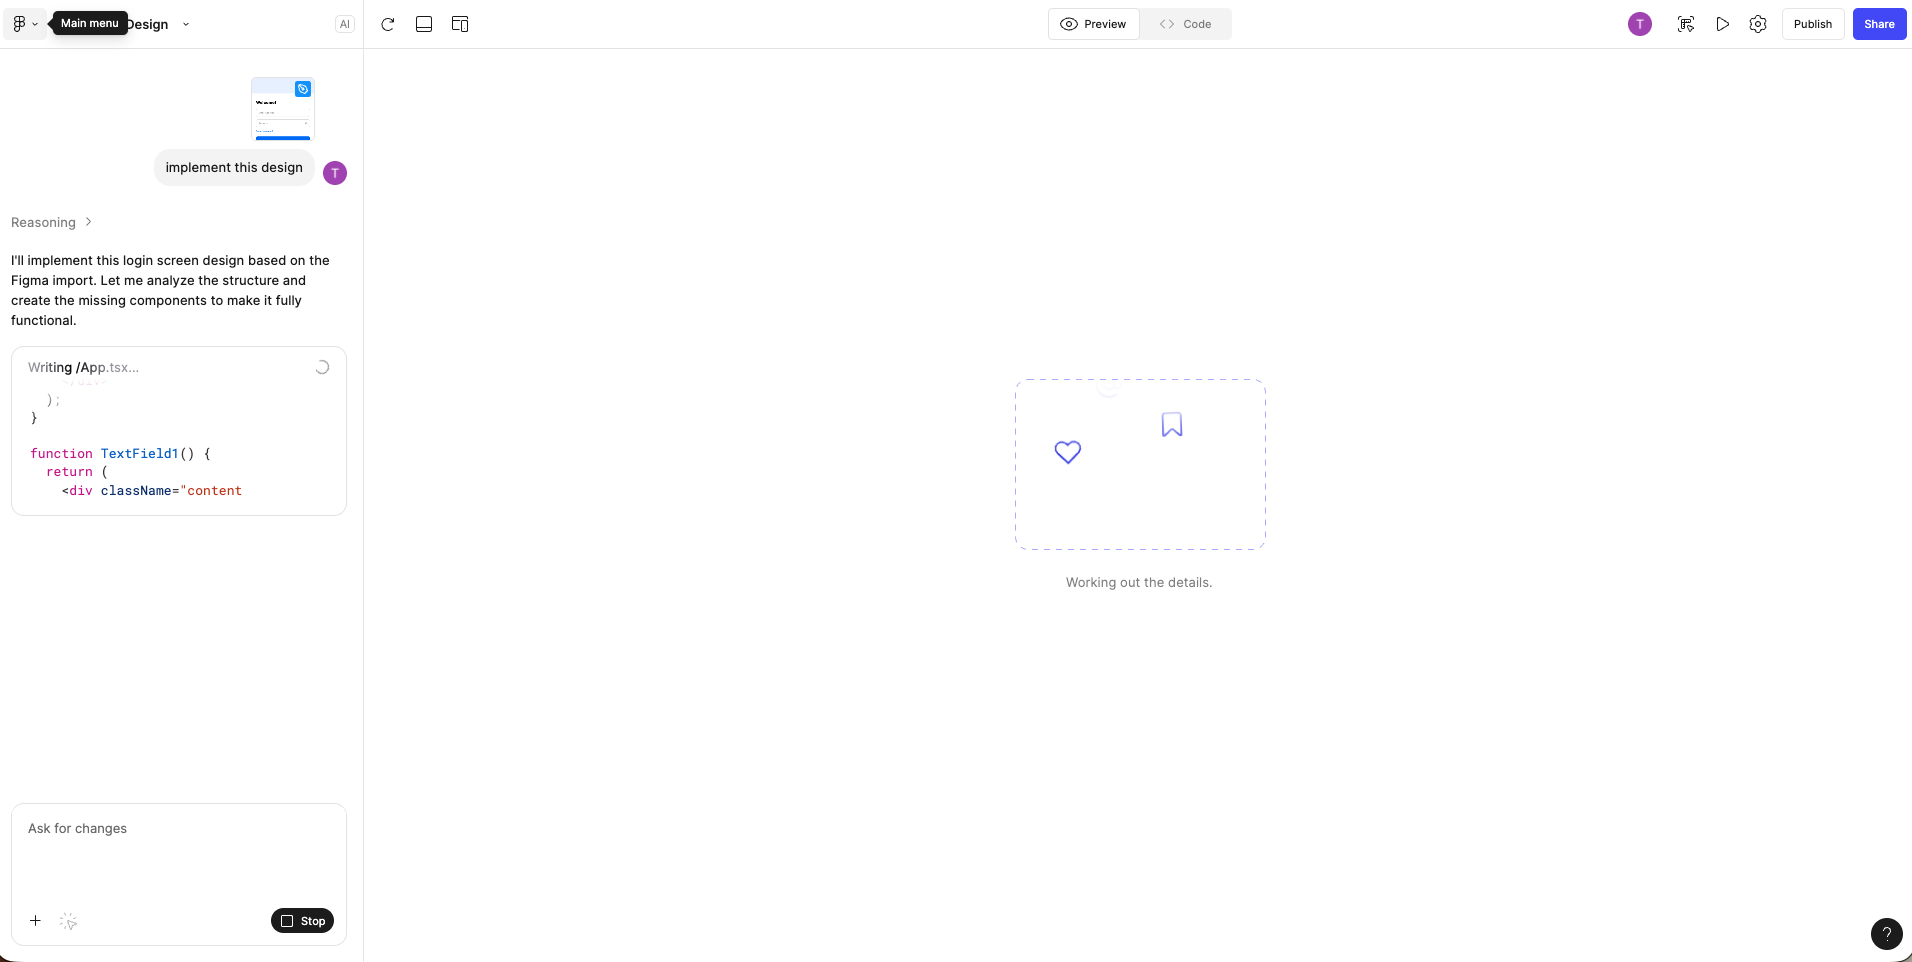Open the settings gear icon
The image size is (1912, 962).
tap(1758, 24)
